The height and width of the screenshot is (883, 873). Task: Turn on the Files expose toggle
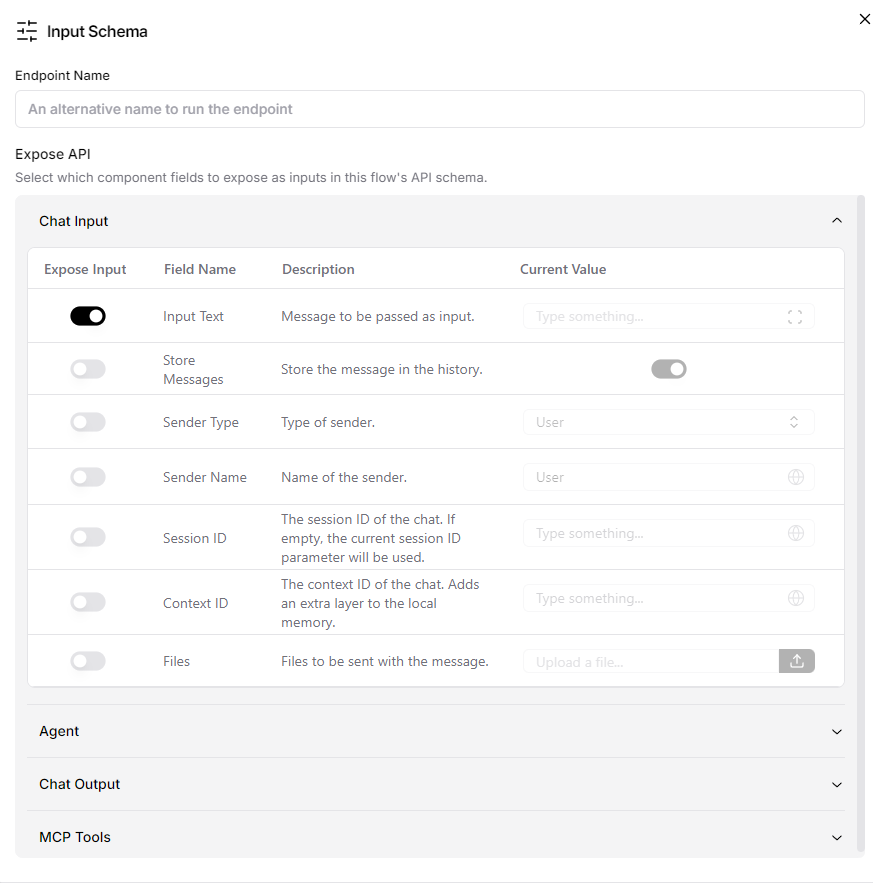[88, 661]
